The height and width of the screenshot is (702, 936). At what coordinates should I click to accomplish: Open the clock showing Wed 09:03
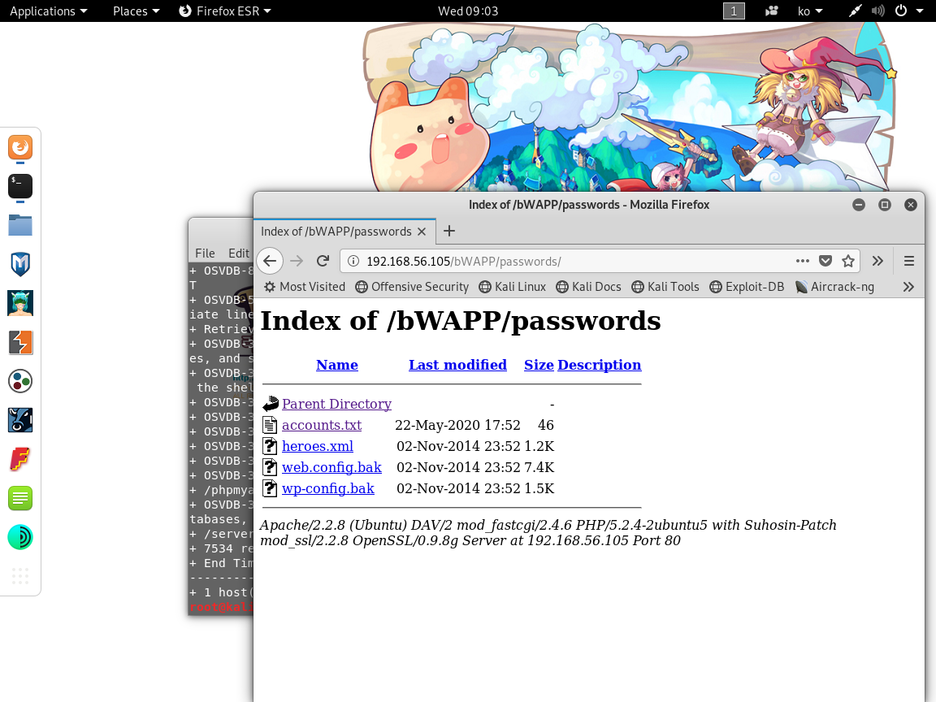[468, 11]
